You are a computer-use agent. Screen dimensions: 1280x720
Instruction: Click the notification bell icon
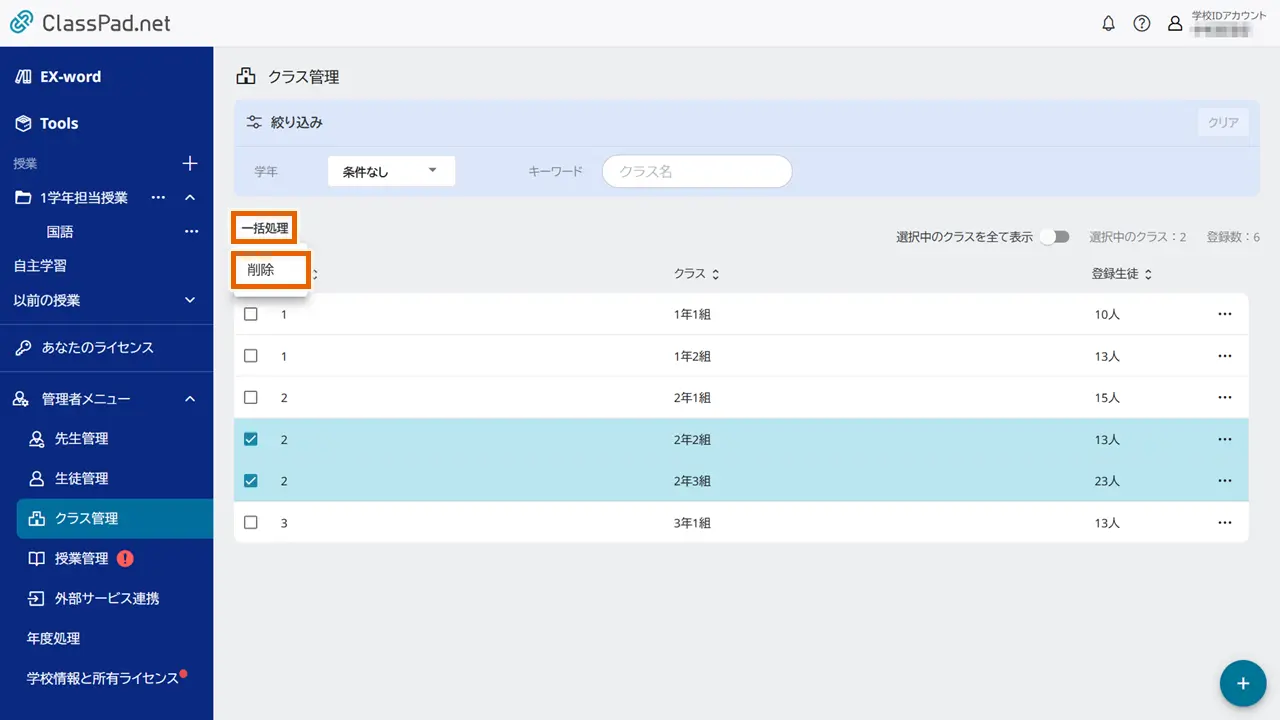click(1108, 24)
